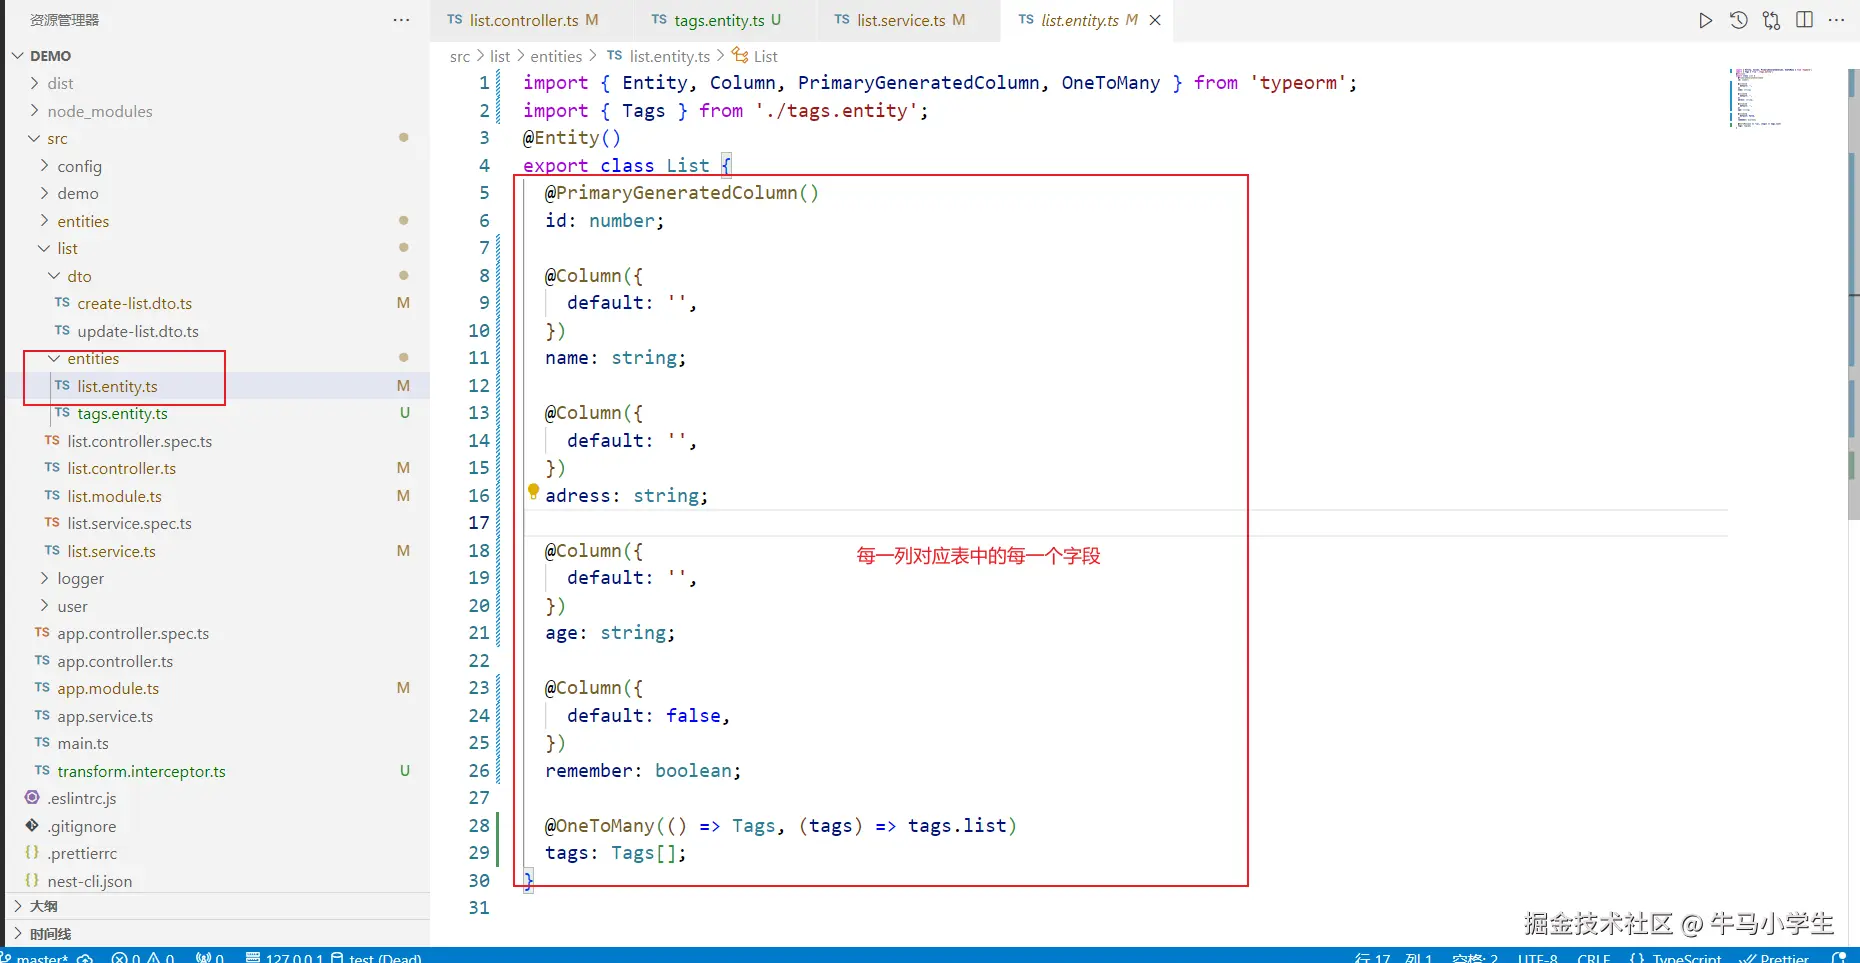The width and height of the screenshot is (1860, 963).
Task: Open the file history timeline icon
Action: [x=1739, y=20]
